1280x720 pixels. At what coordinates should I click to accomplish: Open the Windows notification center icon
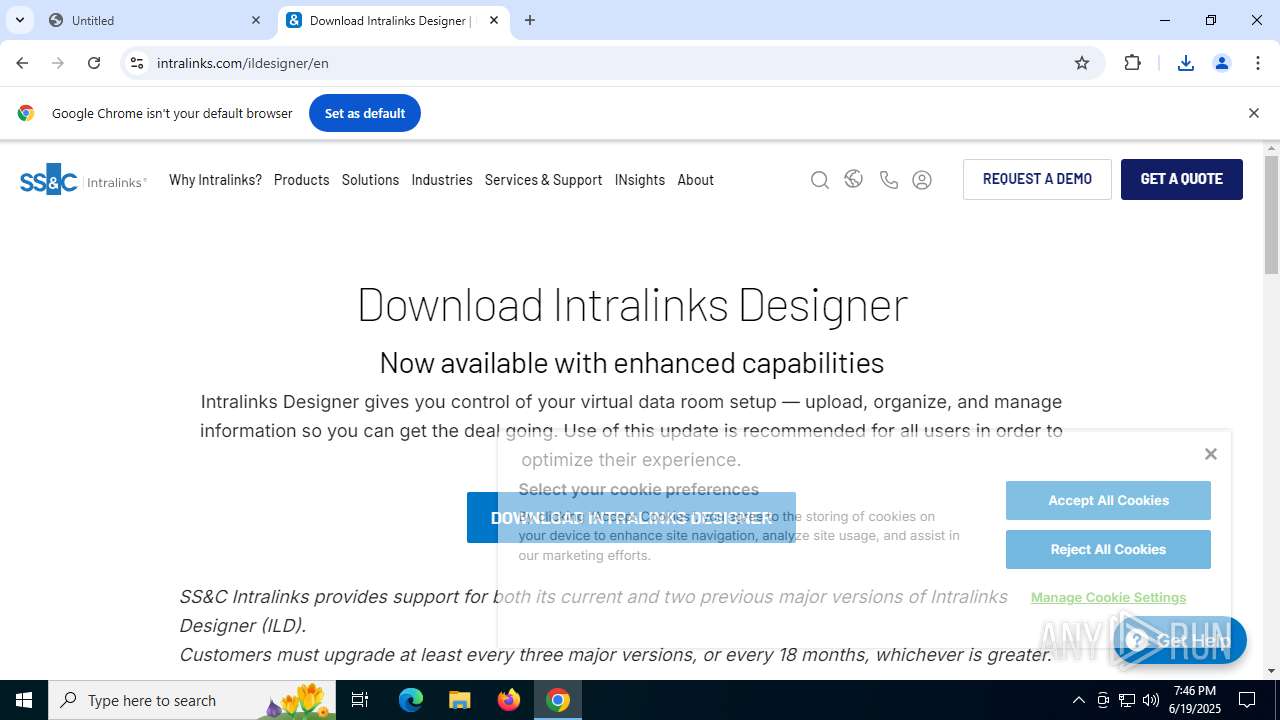(x=1248, y=700)
